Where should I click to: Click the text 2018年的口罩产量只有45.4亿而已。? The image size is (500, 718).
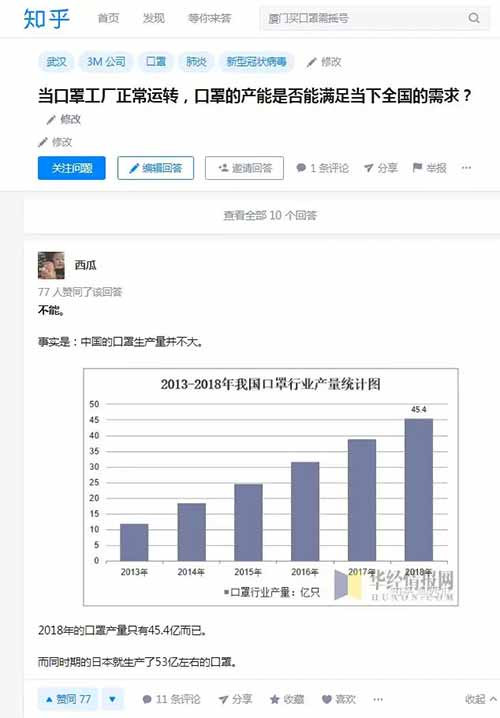(x=123, y=631)
